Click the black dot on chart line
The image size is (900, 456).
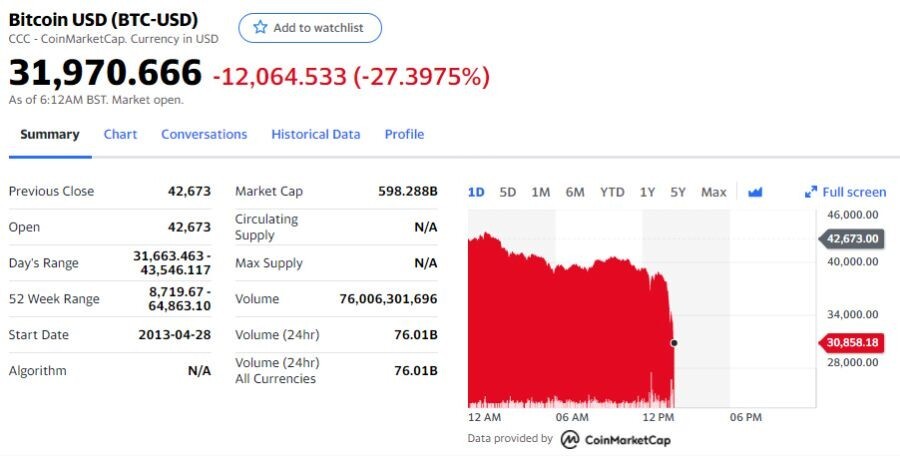[x=674, y=343]
